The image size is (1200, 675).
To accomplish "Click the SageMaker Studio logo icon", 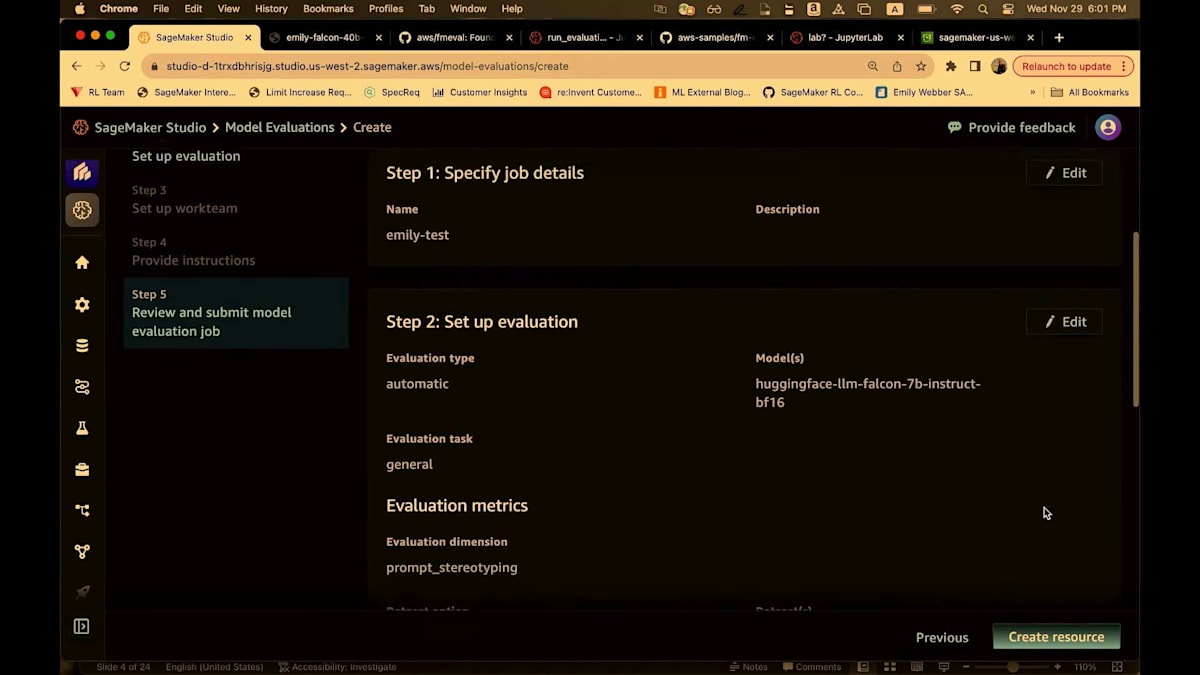I will pos(80,127).
